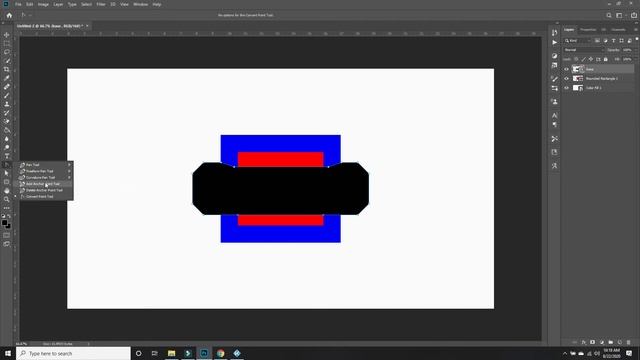Open the Edit Toolbar three-dots icon
Viewport: 640px width, 360px height.
(x=7, y=208)
